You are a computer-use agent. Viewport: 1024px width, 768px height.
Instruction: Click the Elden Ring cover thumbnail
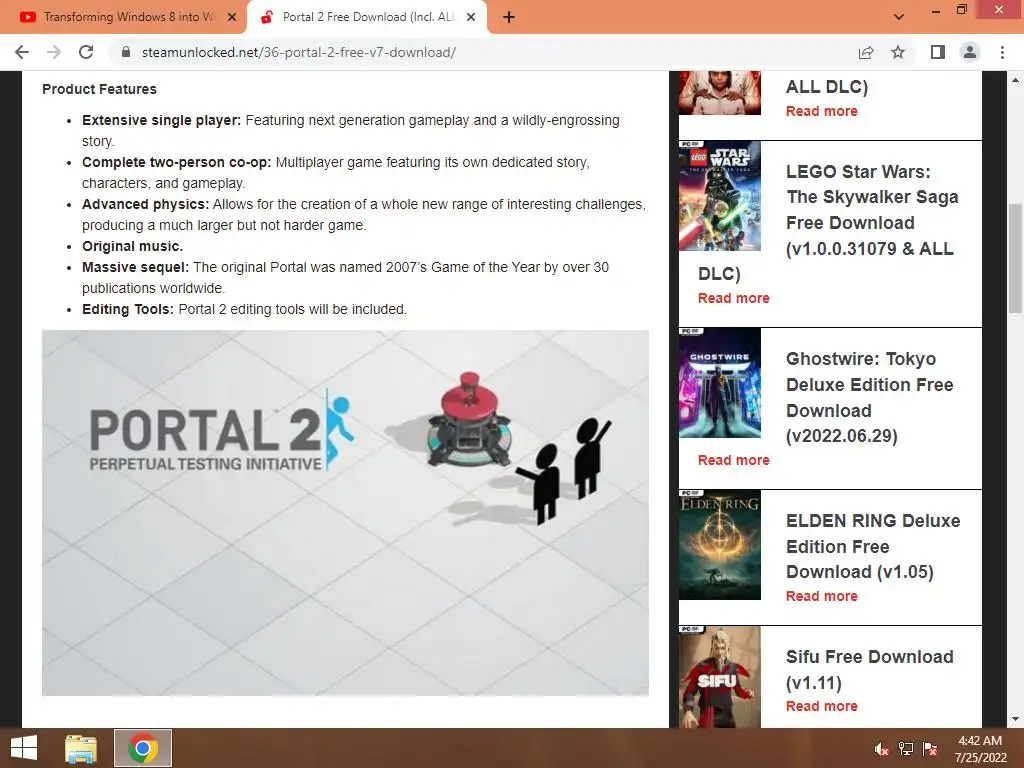pyautogui.click(x=720, y=545)
